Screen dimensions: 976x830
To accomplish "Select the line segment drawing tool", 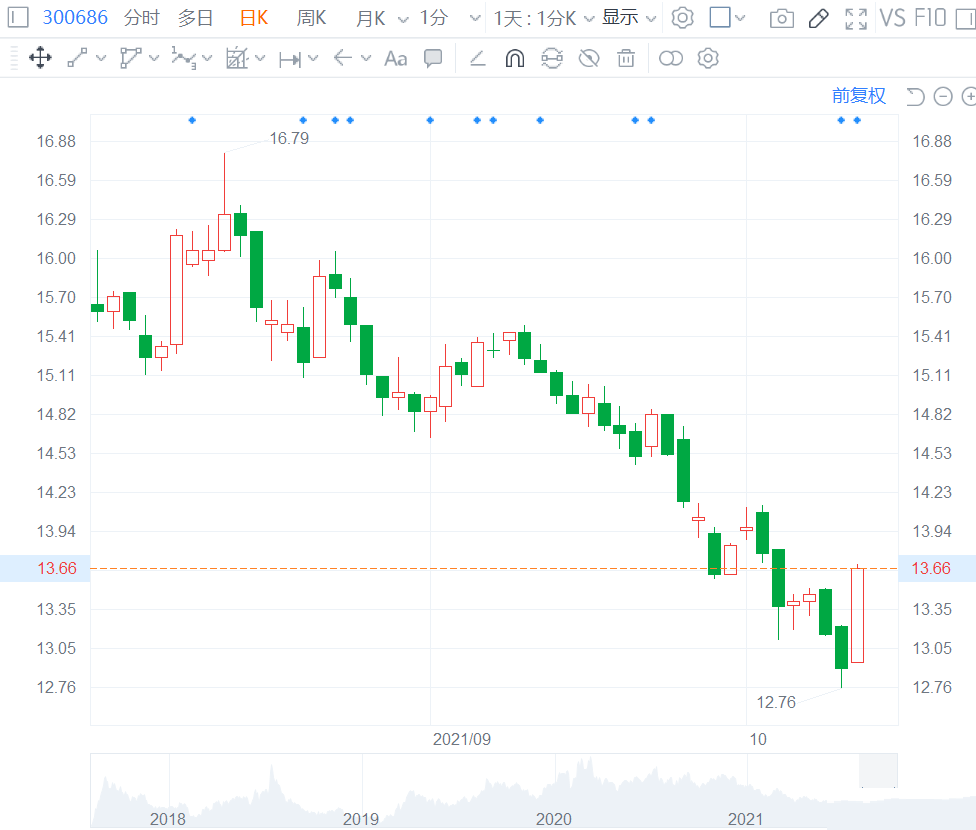I will click(77, 58).
